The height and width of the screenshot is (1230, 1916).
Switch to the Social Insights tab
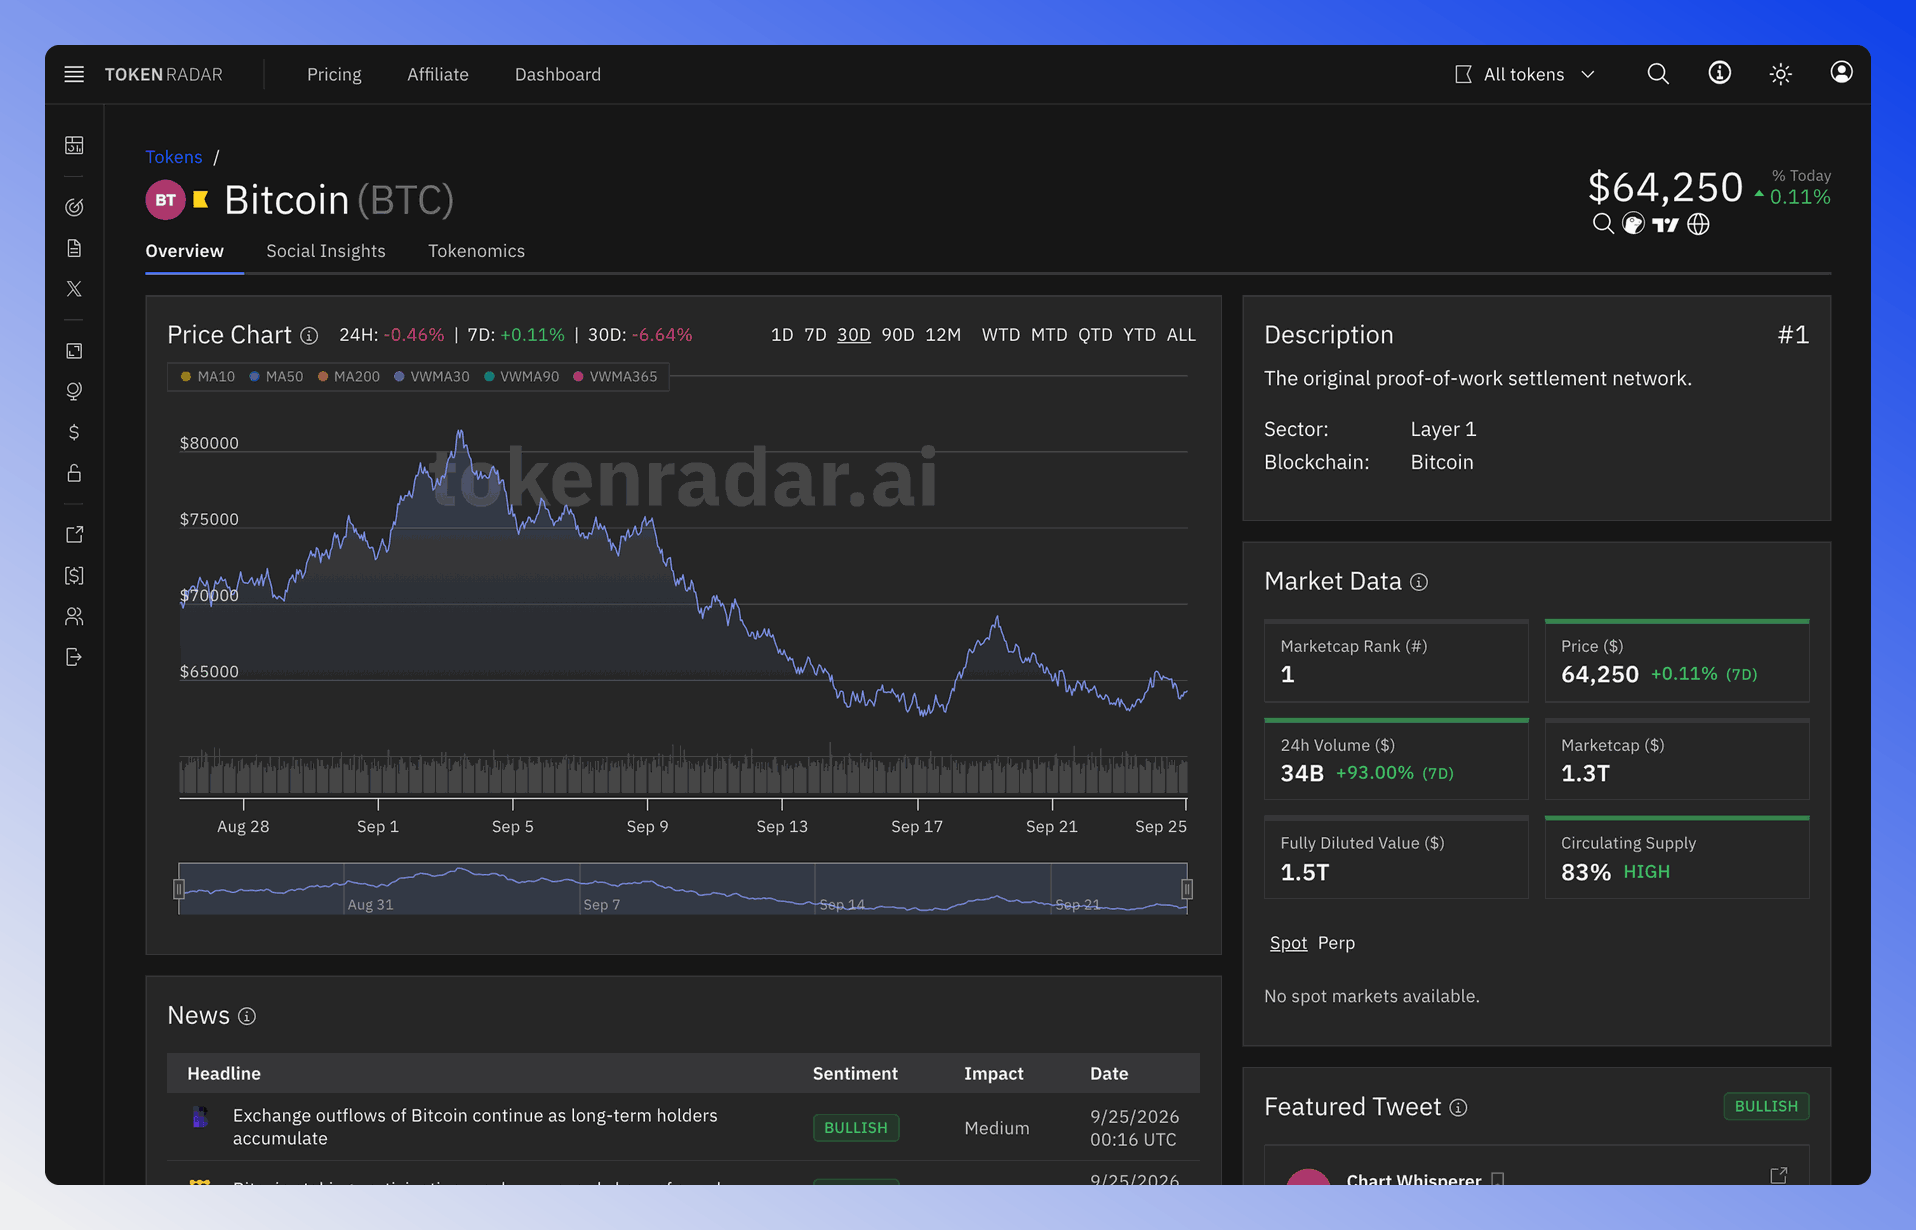326,251
